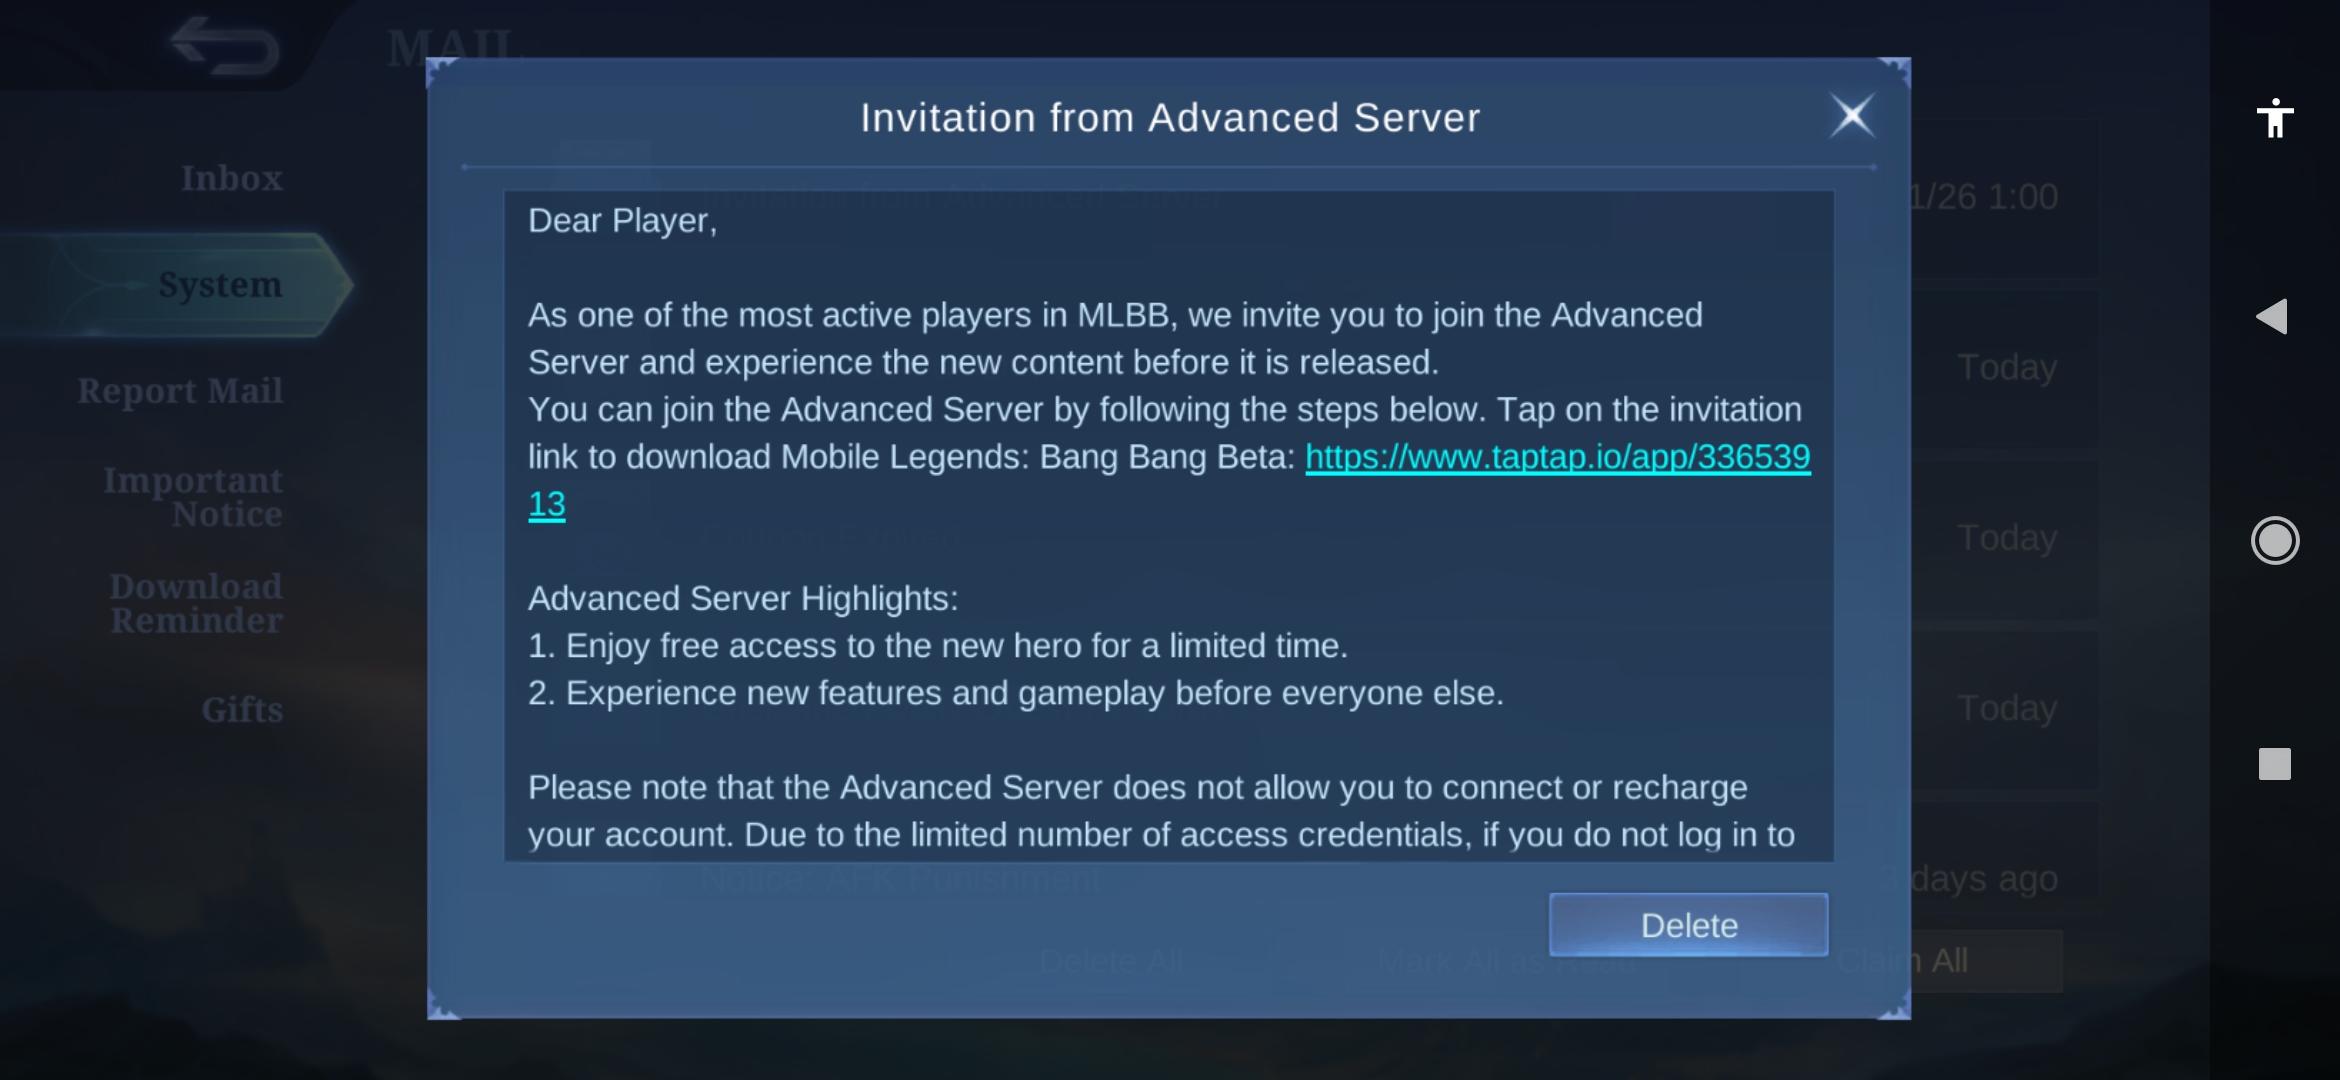Tap the back arrow icon

point(224,46)
